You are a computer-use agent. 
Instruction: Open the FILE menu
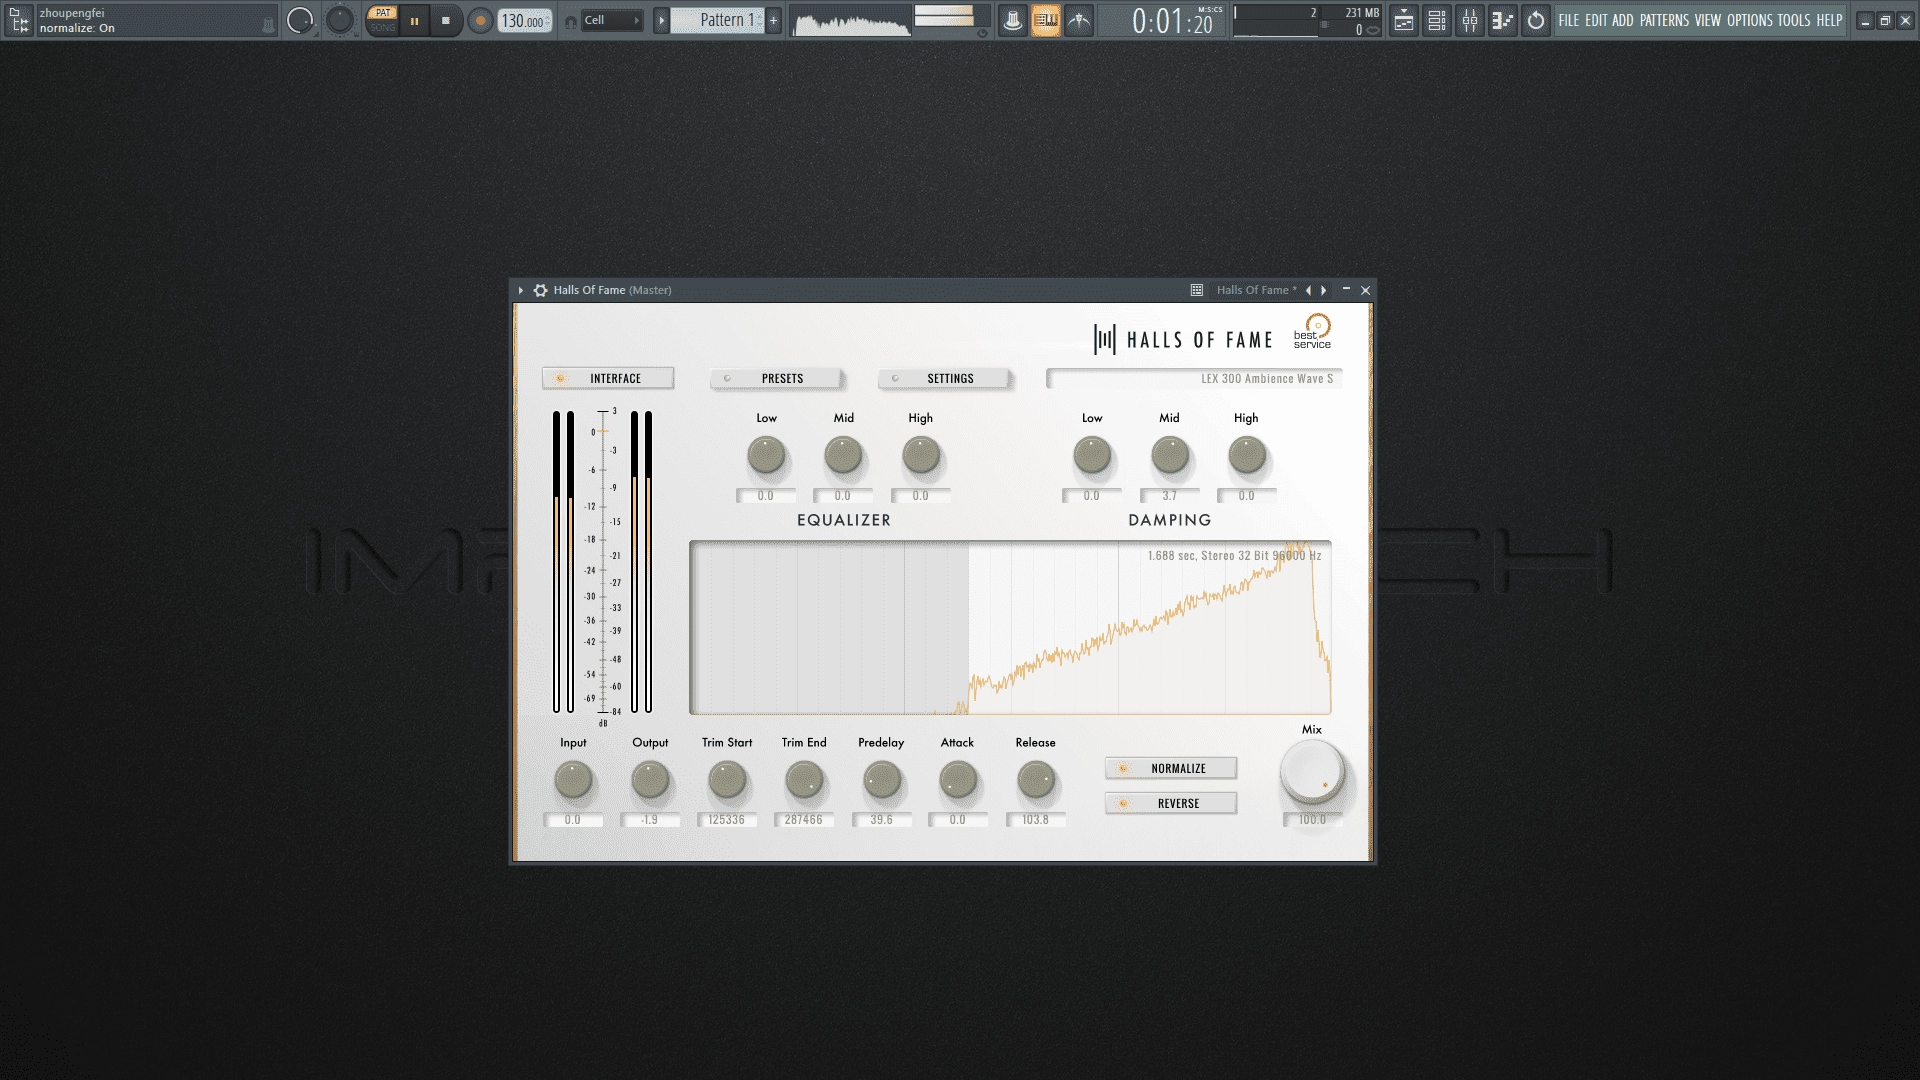coord(1569,20)
